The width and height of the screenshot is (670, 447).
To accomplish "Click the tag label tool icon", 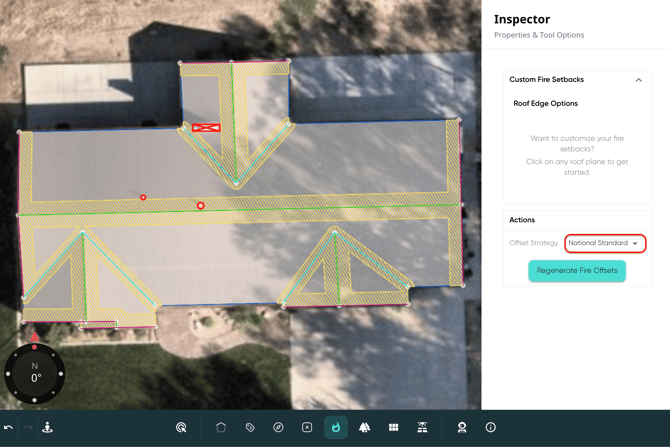I will (250, 427).
